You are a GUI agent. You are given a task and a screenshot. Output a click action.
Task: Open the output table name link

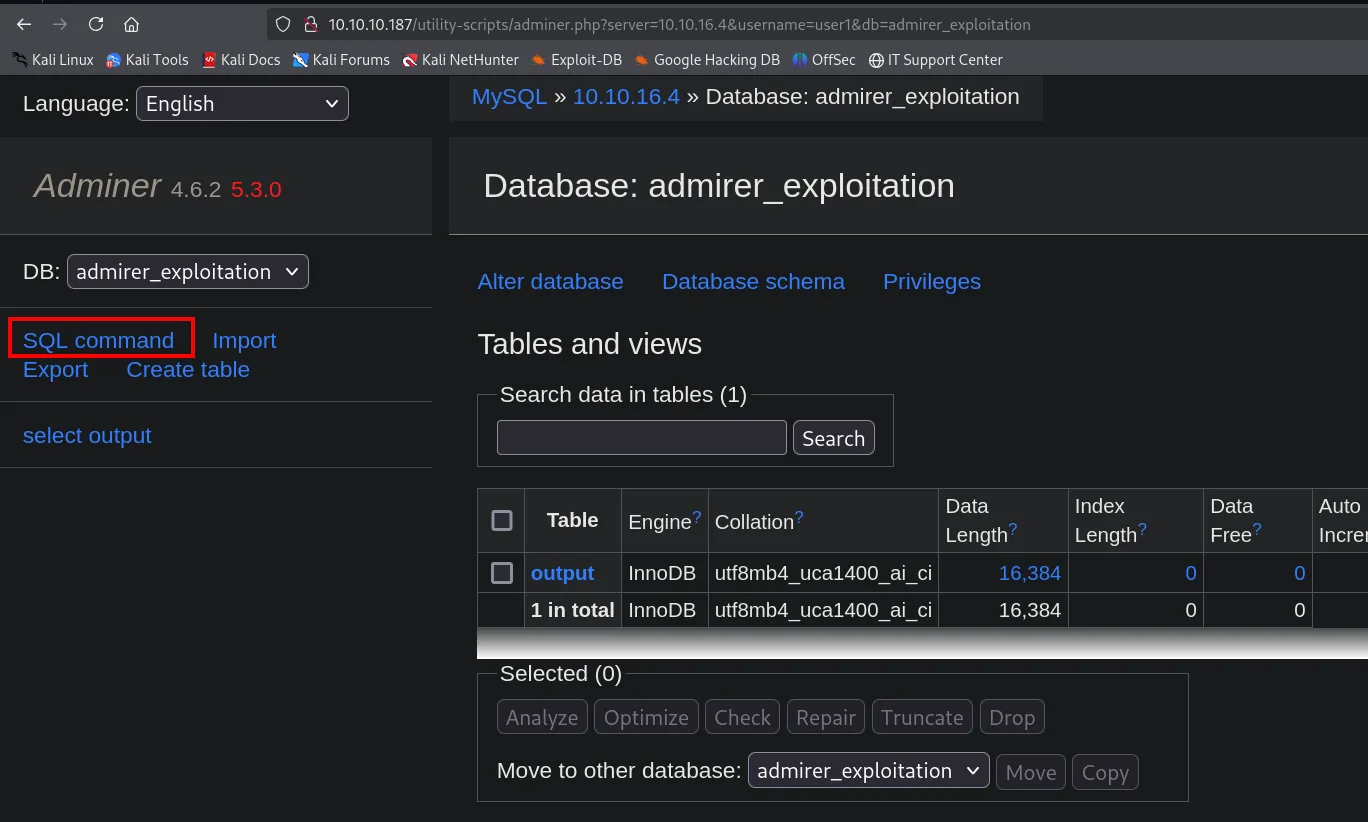coord(562,573)
